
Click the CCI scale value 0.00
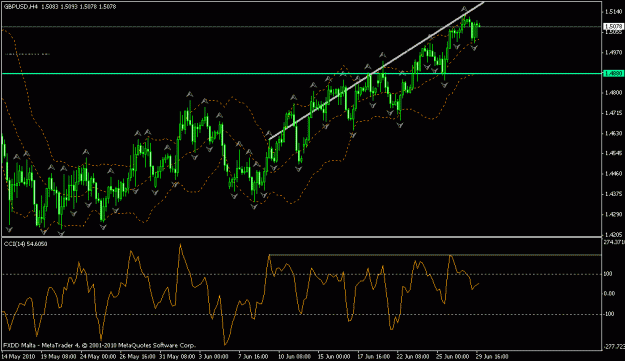click(x=610, y=294)
